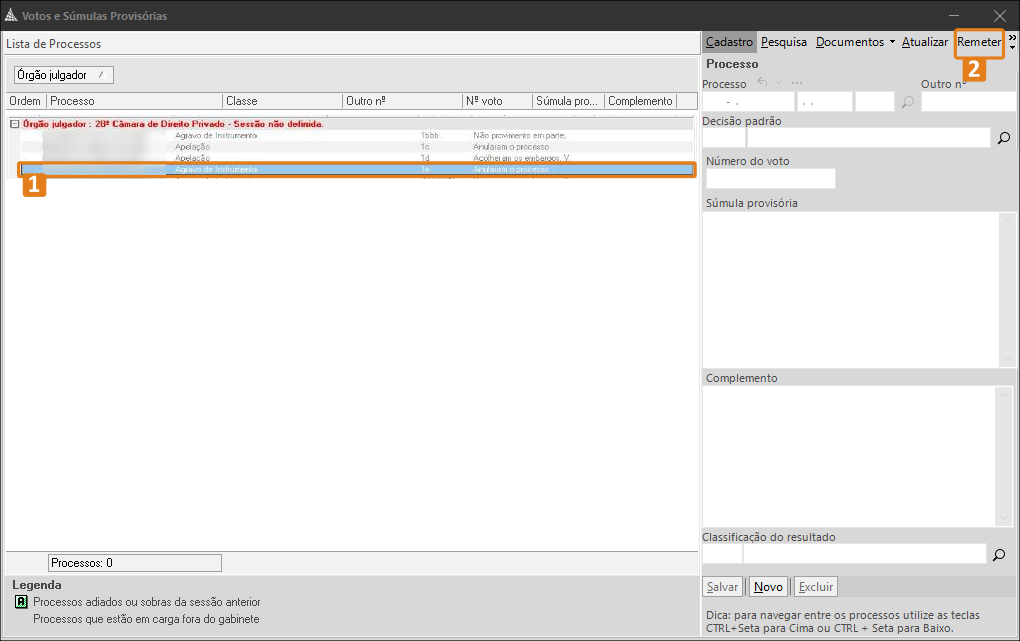
Task: Sort by the Súmula pro... column header
Action: pos(569,101)
